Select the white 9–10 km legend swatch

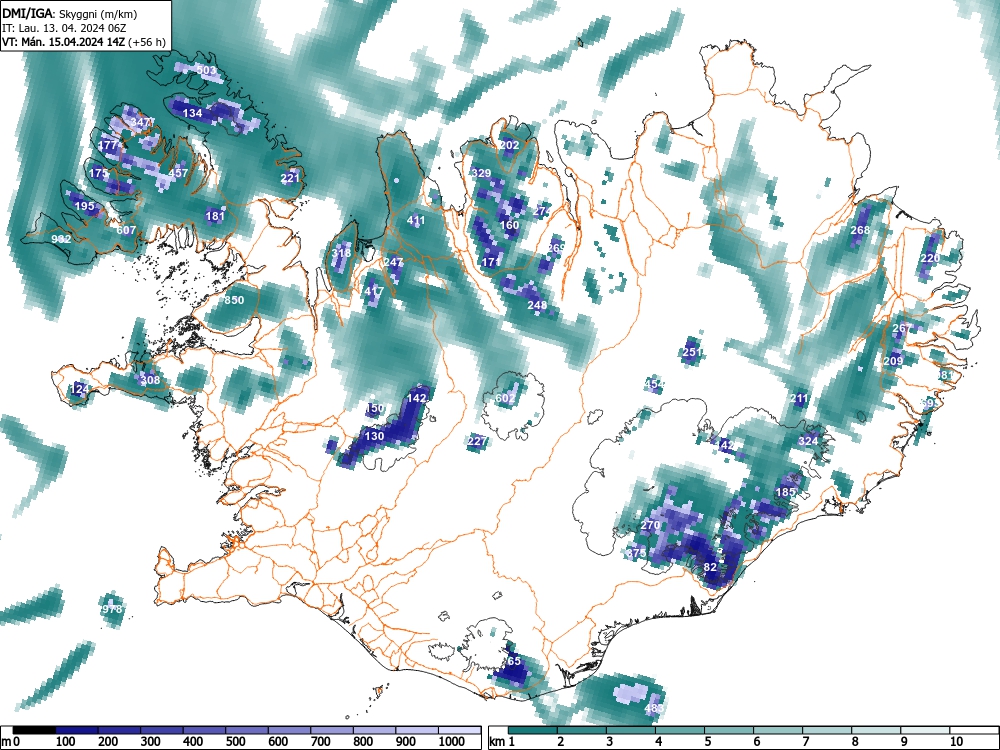click(x=925, y=730)
